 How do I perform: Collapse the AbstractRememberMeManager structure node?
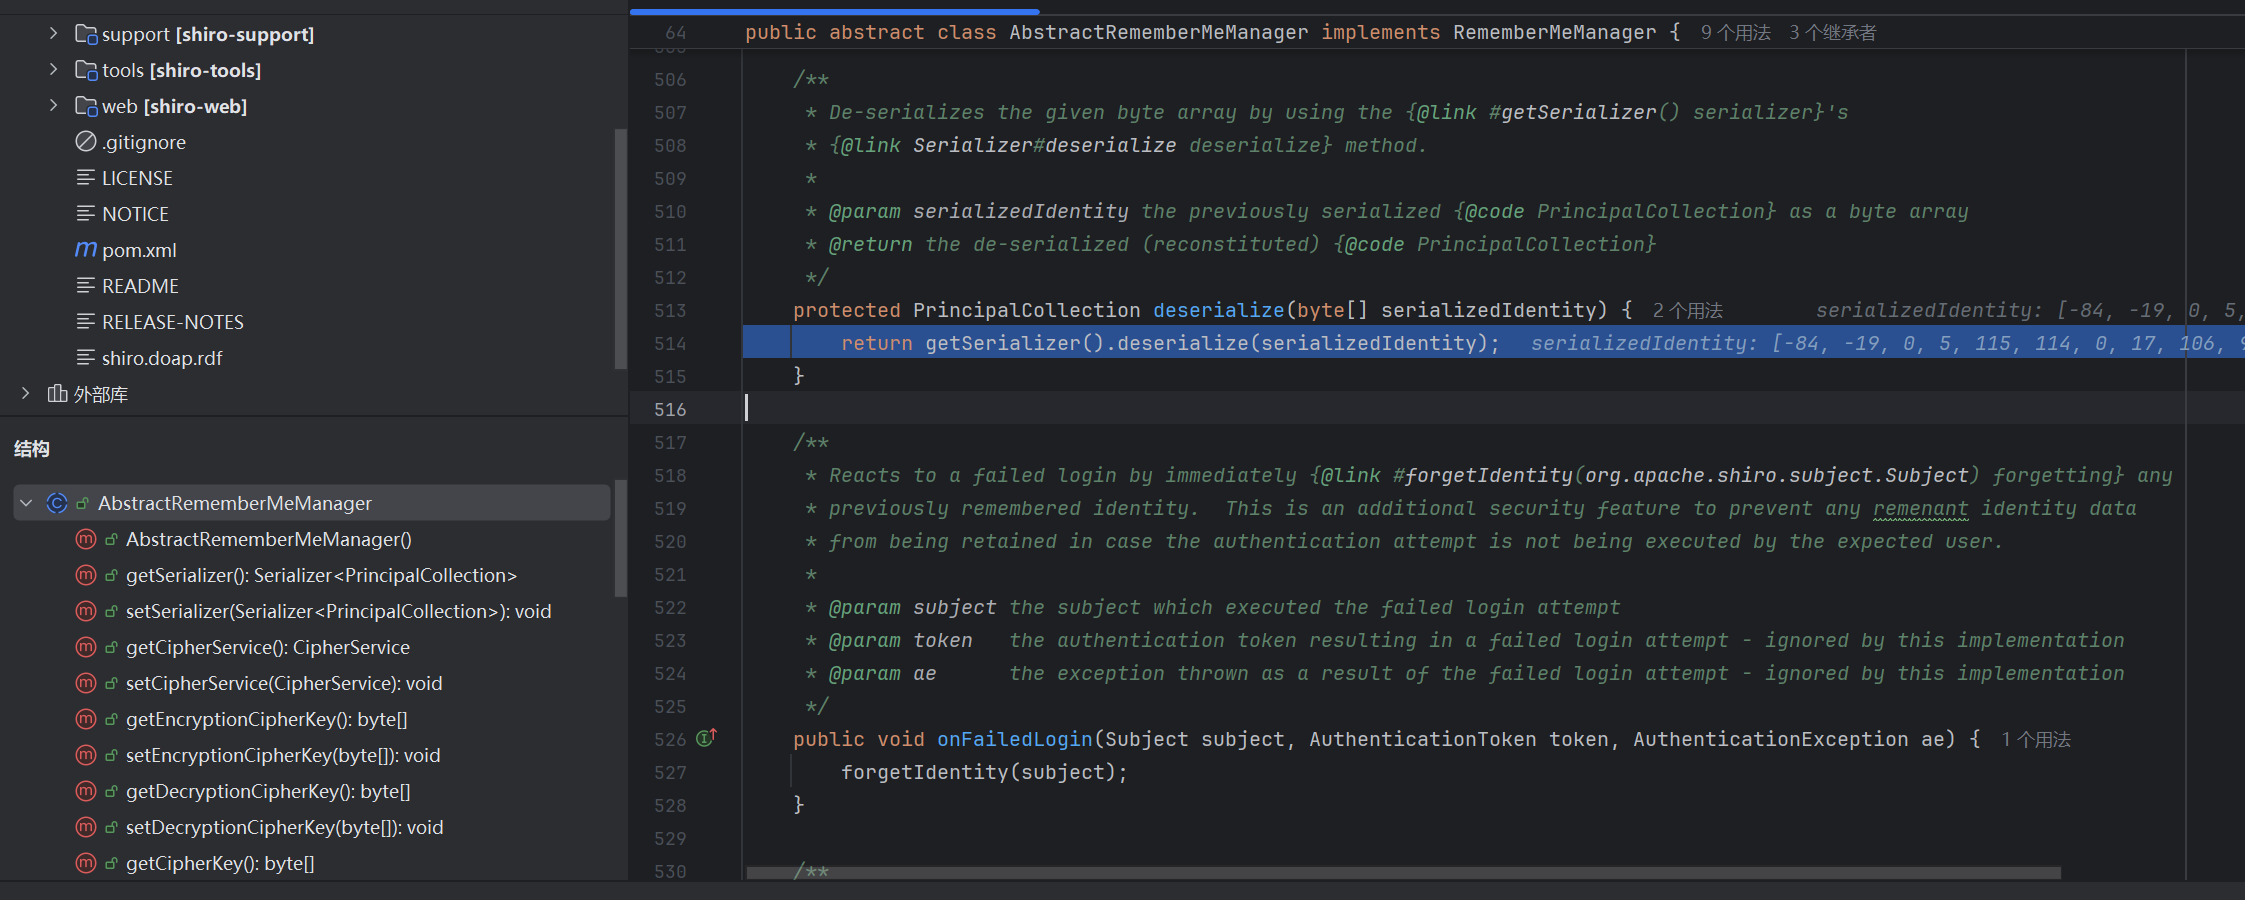[27, 503]
